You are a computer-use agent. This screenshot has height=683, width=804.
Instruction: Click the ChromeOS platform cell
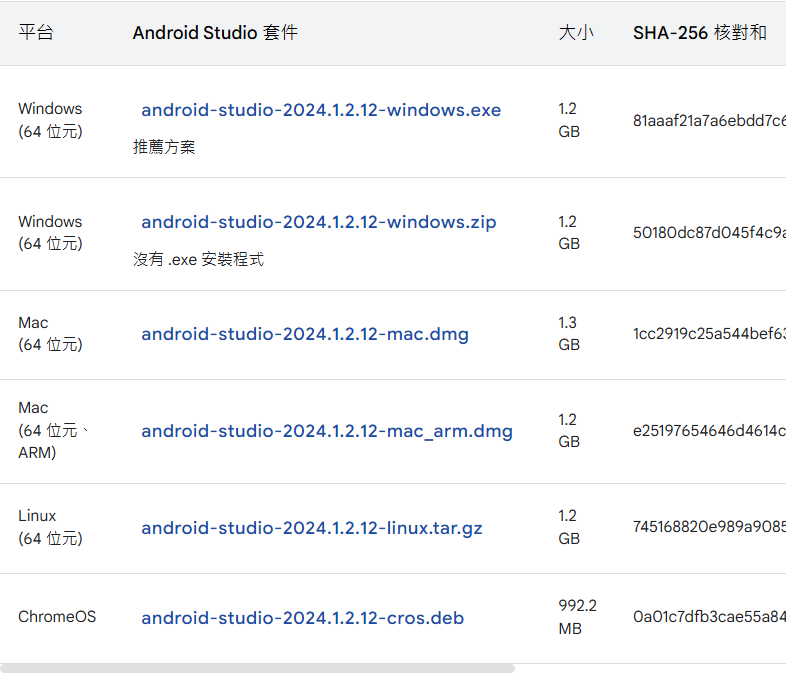[x=57, y=617]
